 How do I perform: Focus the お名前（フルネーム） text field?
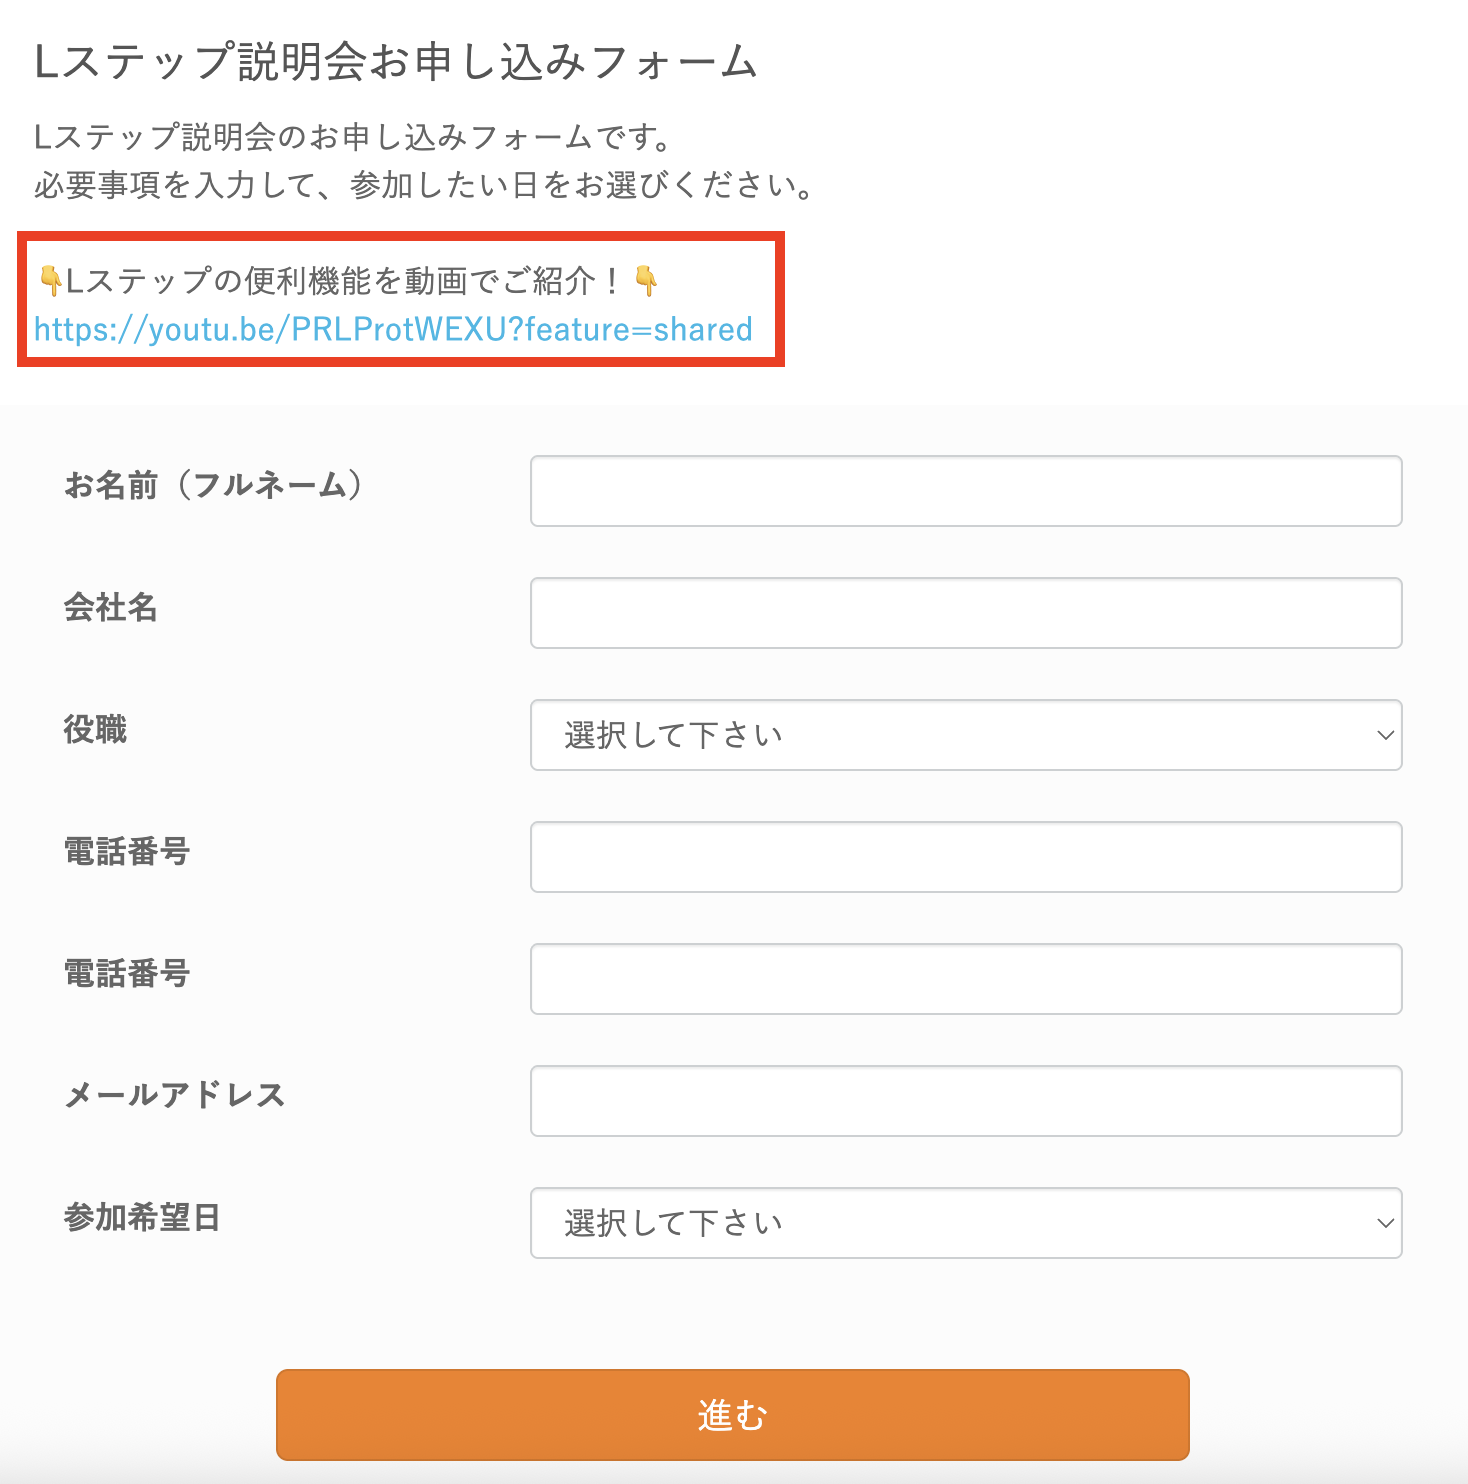965,491
